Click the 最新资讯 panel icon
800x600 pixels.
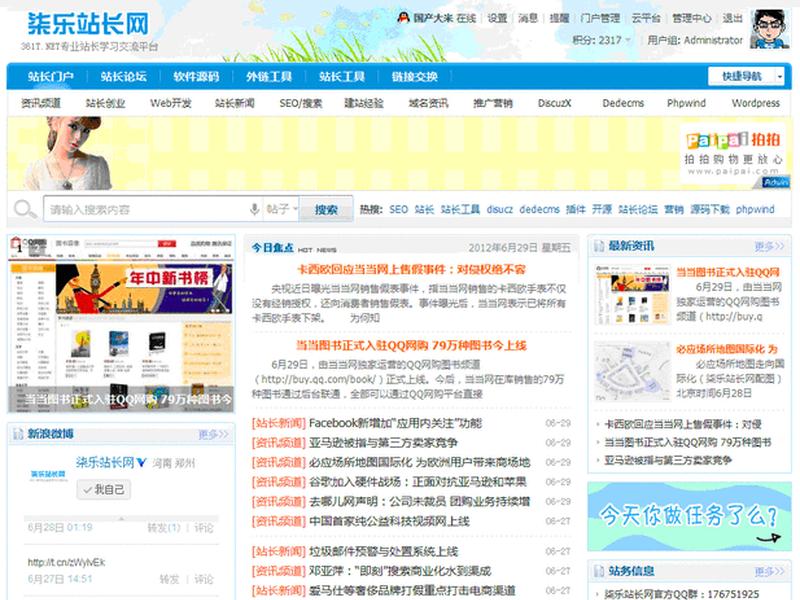(598, 247)
